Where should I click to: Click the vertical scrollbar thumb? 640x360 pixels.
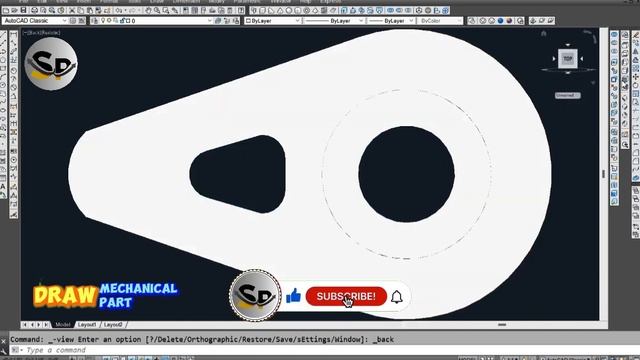click(603, 174)
